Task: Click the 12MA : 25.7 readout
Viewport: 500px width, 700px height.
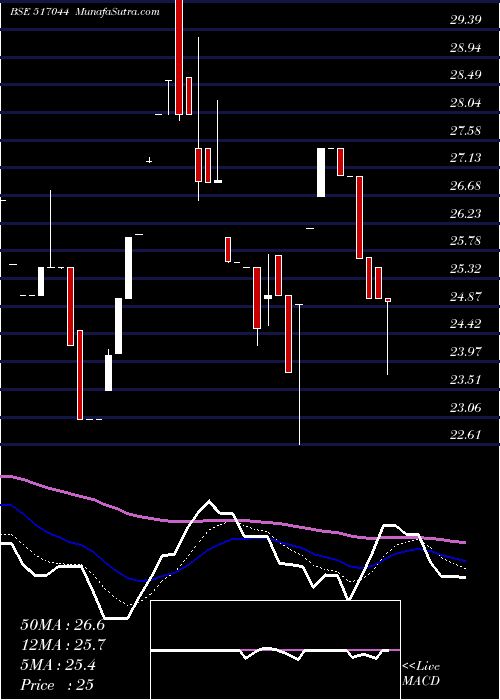Action: (62, 645)
